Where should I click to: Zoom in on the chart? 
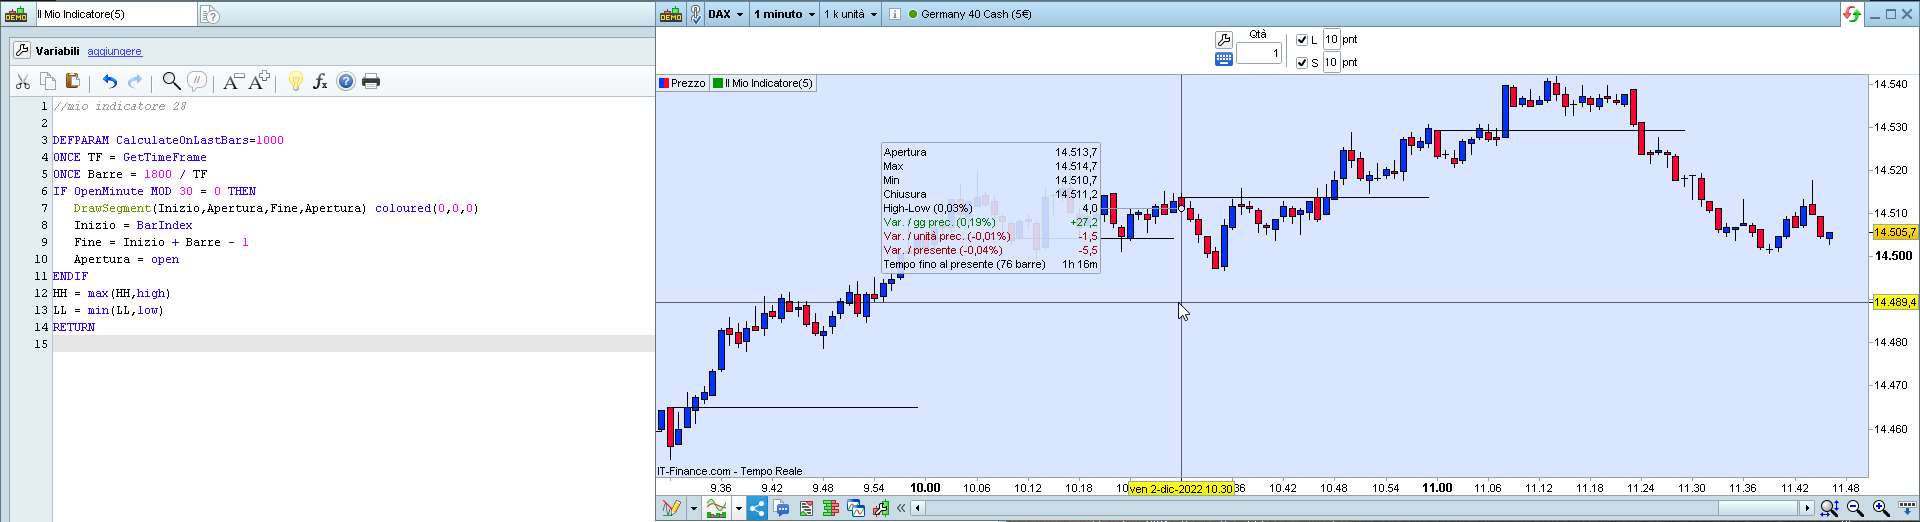pos(1881,509)
